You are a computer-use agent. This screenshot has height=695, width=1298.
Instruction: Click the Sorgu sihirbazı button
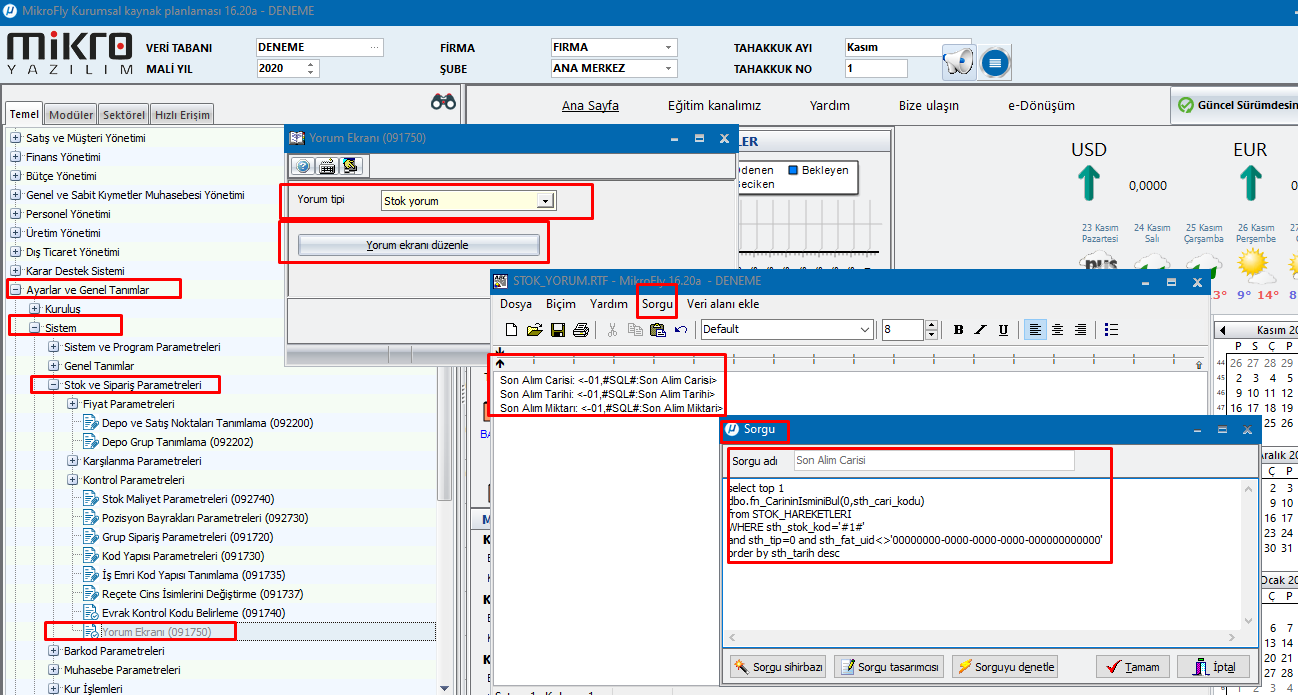coord(779,667)
